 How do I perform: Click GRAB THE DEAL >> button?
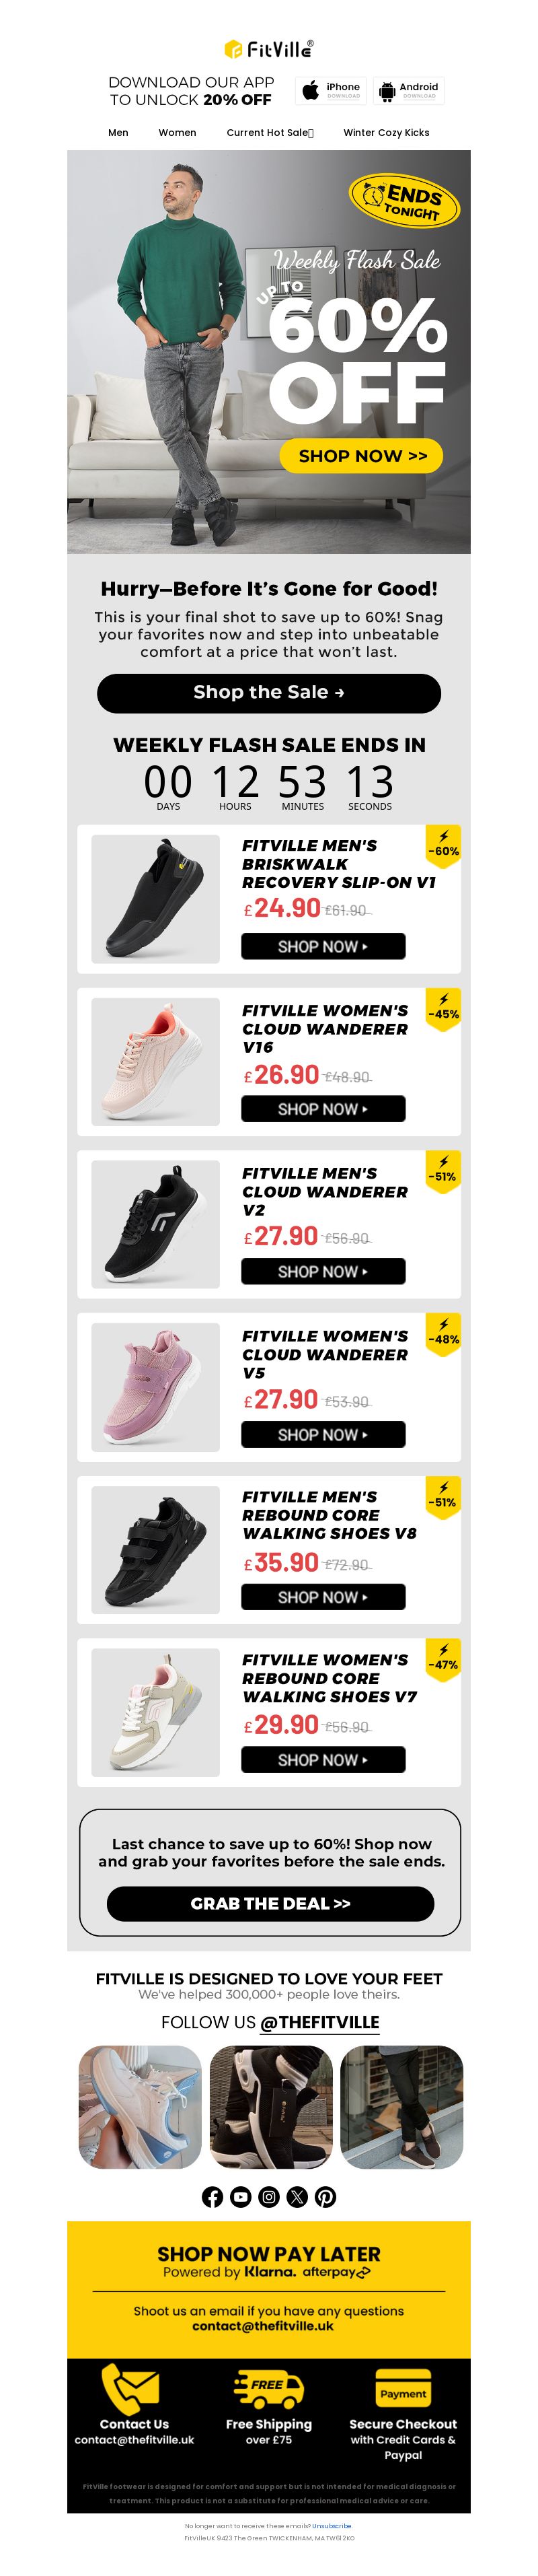pos(270,1903)
